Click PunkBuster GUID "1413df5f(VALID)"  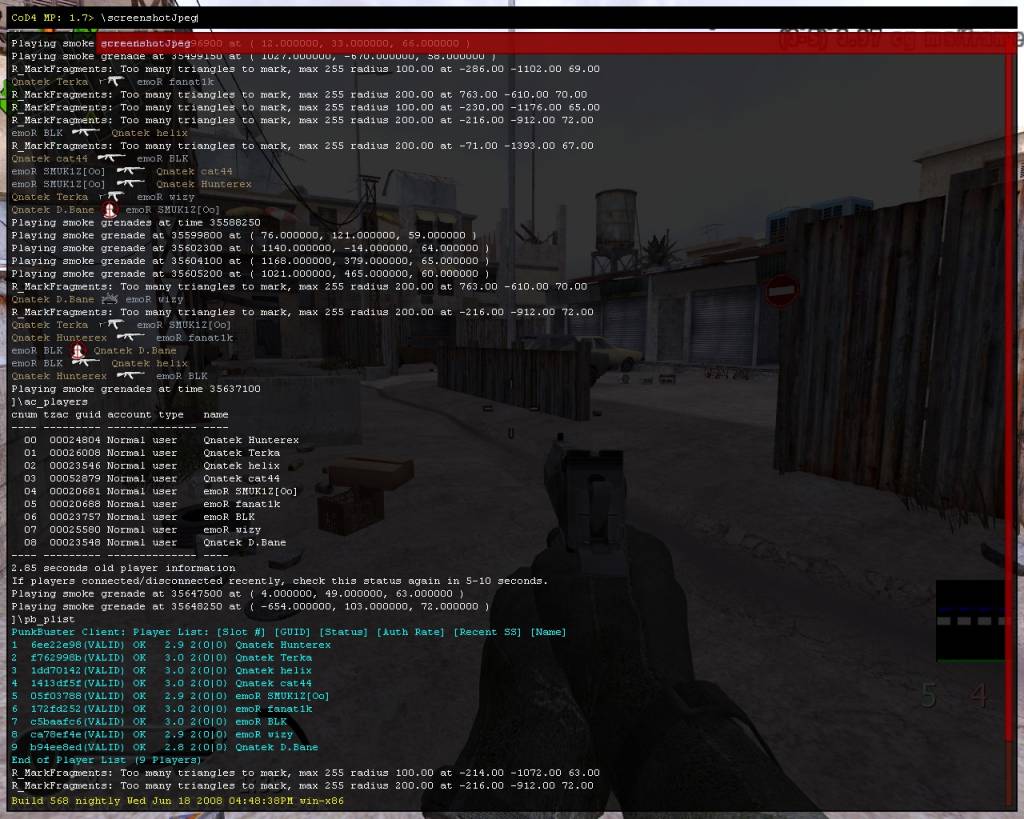(x=77, y=683)
